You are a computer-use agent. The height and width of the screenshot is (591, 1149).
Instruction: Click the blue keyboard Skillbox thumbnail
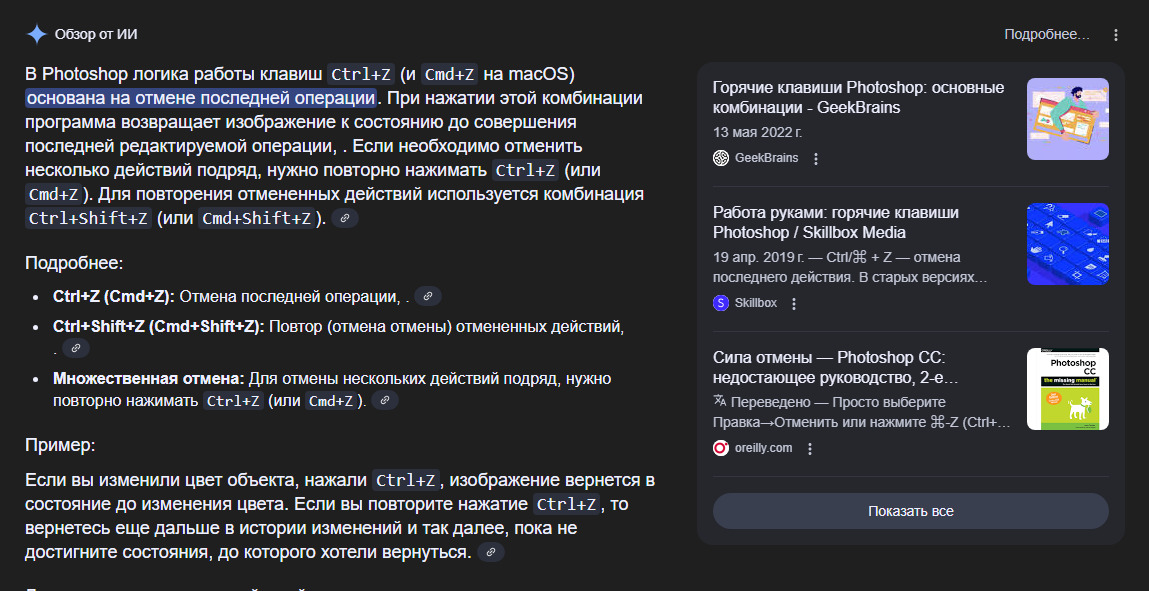coord(1068,244)
